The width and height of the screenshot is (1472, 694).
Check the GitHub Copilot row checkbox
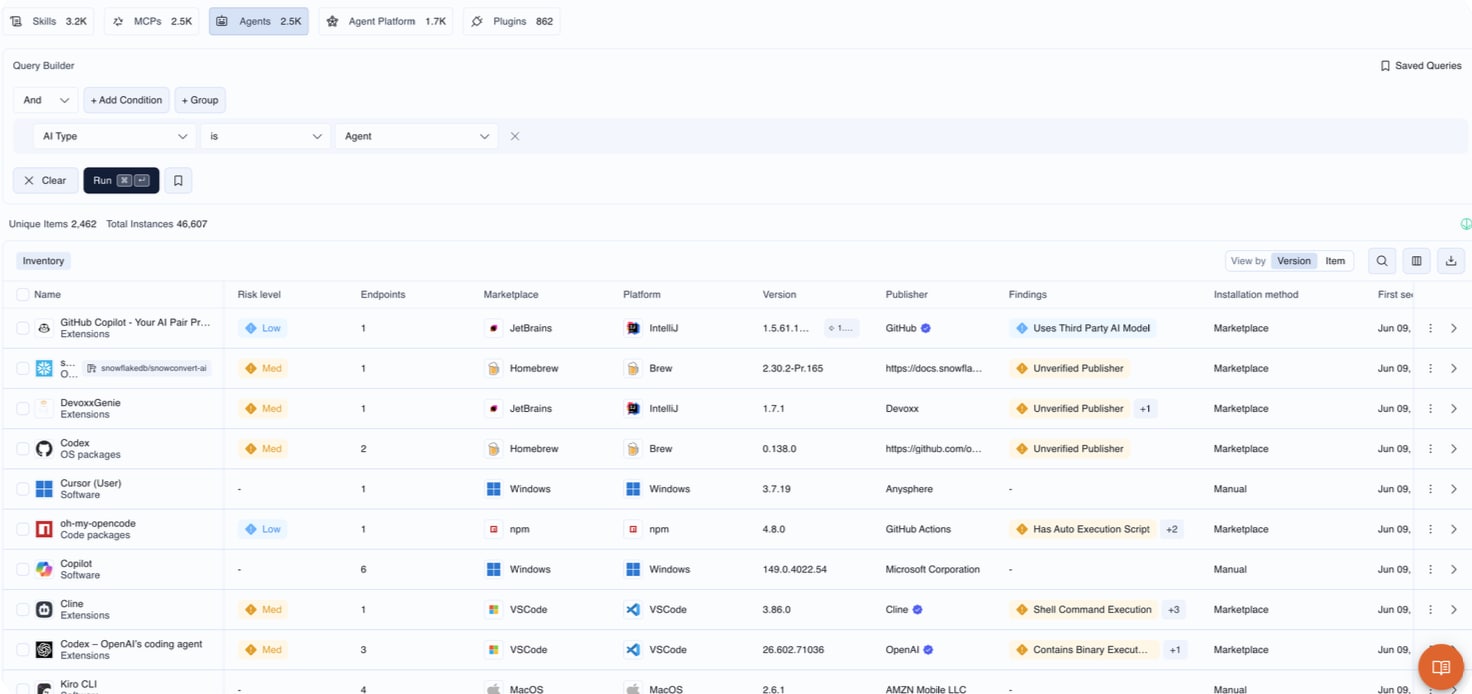click(23, 328)
